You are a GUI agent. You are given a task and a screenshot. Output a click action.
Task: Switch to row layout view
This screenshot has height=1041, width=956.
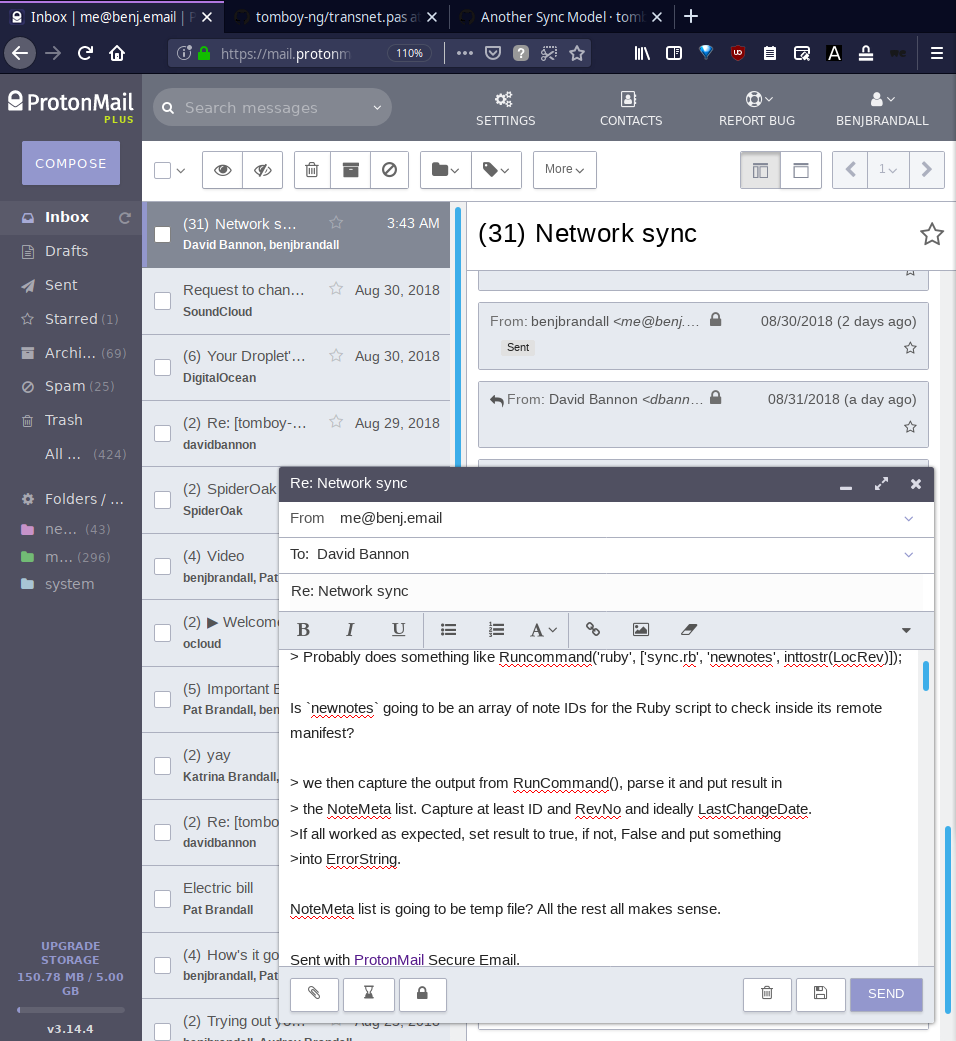[801, 170]
